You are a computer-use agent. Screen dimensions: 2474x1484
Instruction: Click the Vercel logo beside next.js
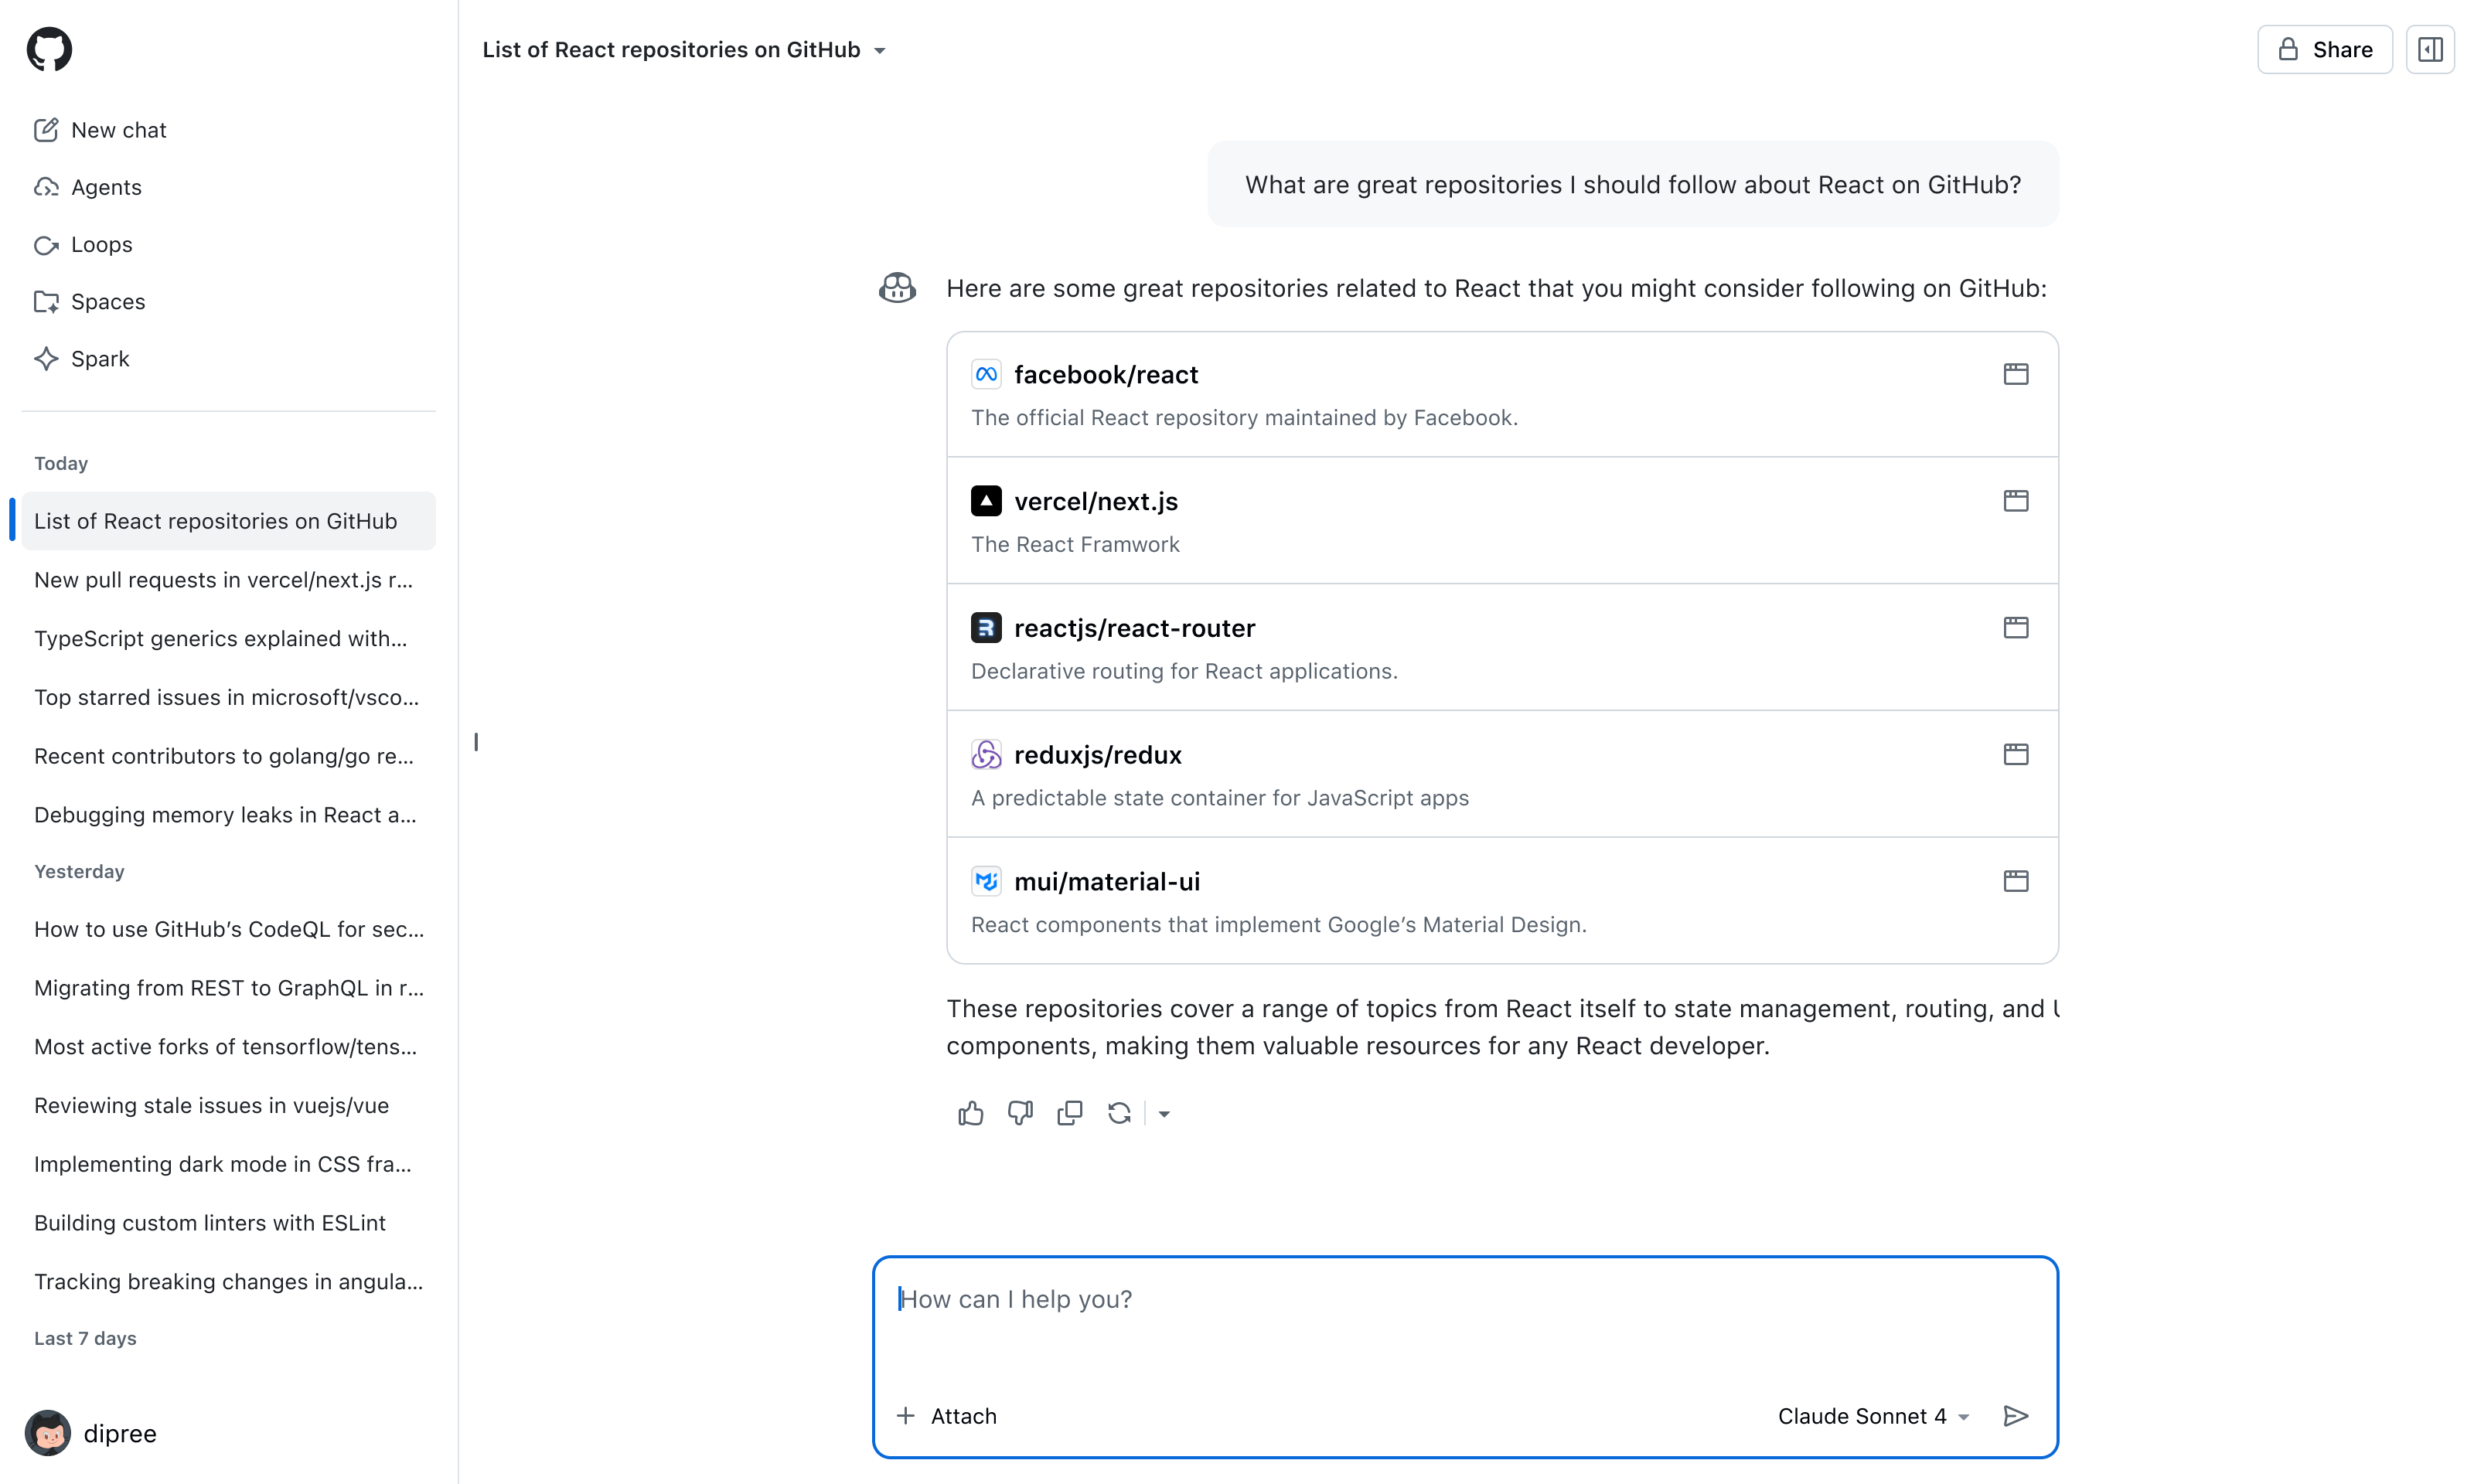[x=986, y=501]
